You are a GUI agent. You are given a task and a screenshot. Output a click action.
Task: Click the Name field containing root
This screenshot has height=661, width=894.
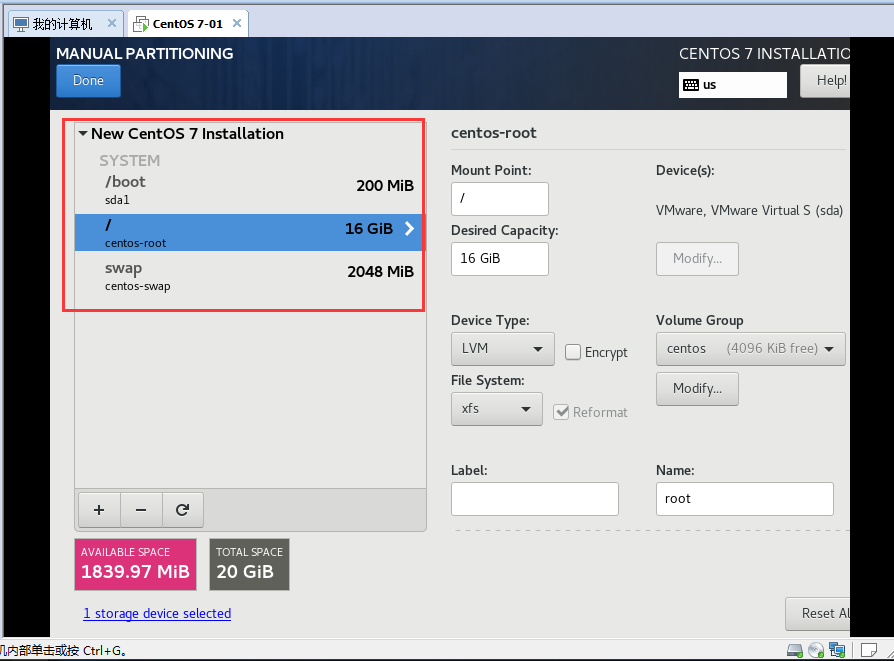[745, 499]
